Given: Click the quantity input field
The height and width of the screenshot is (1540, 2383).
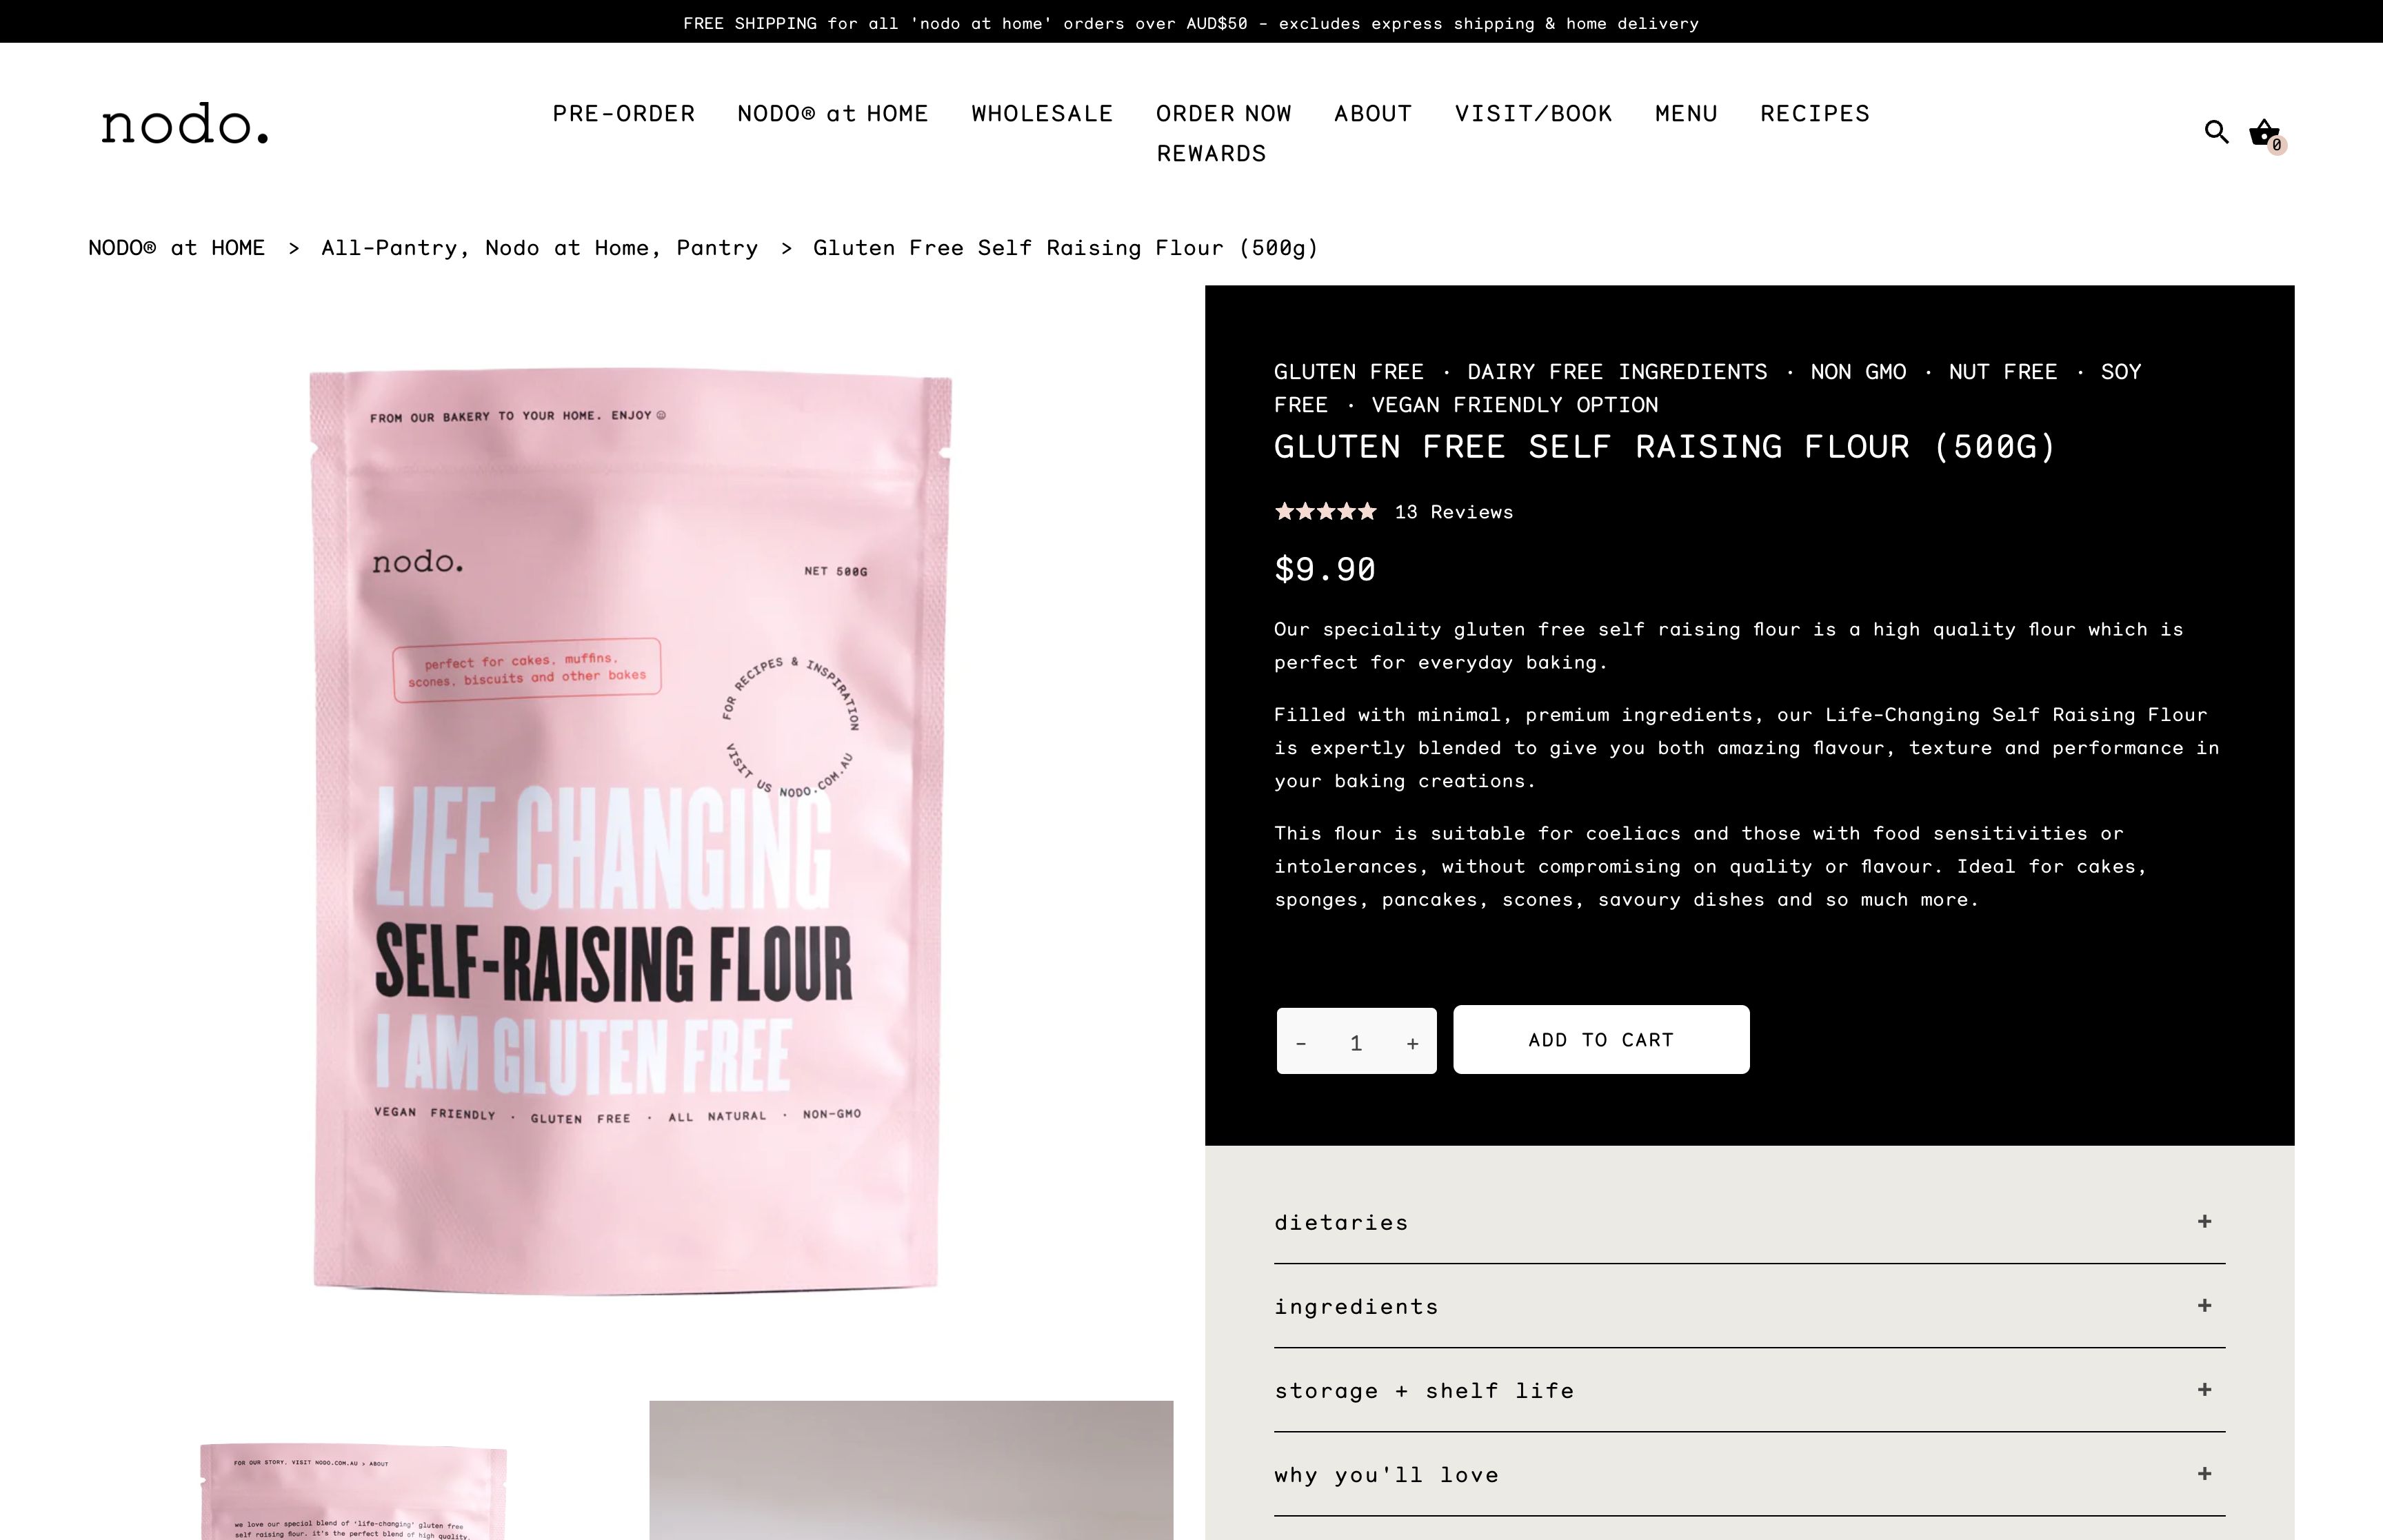Looking at the screenshot, I should point(1356,1043).
